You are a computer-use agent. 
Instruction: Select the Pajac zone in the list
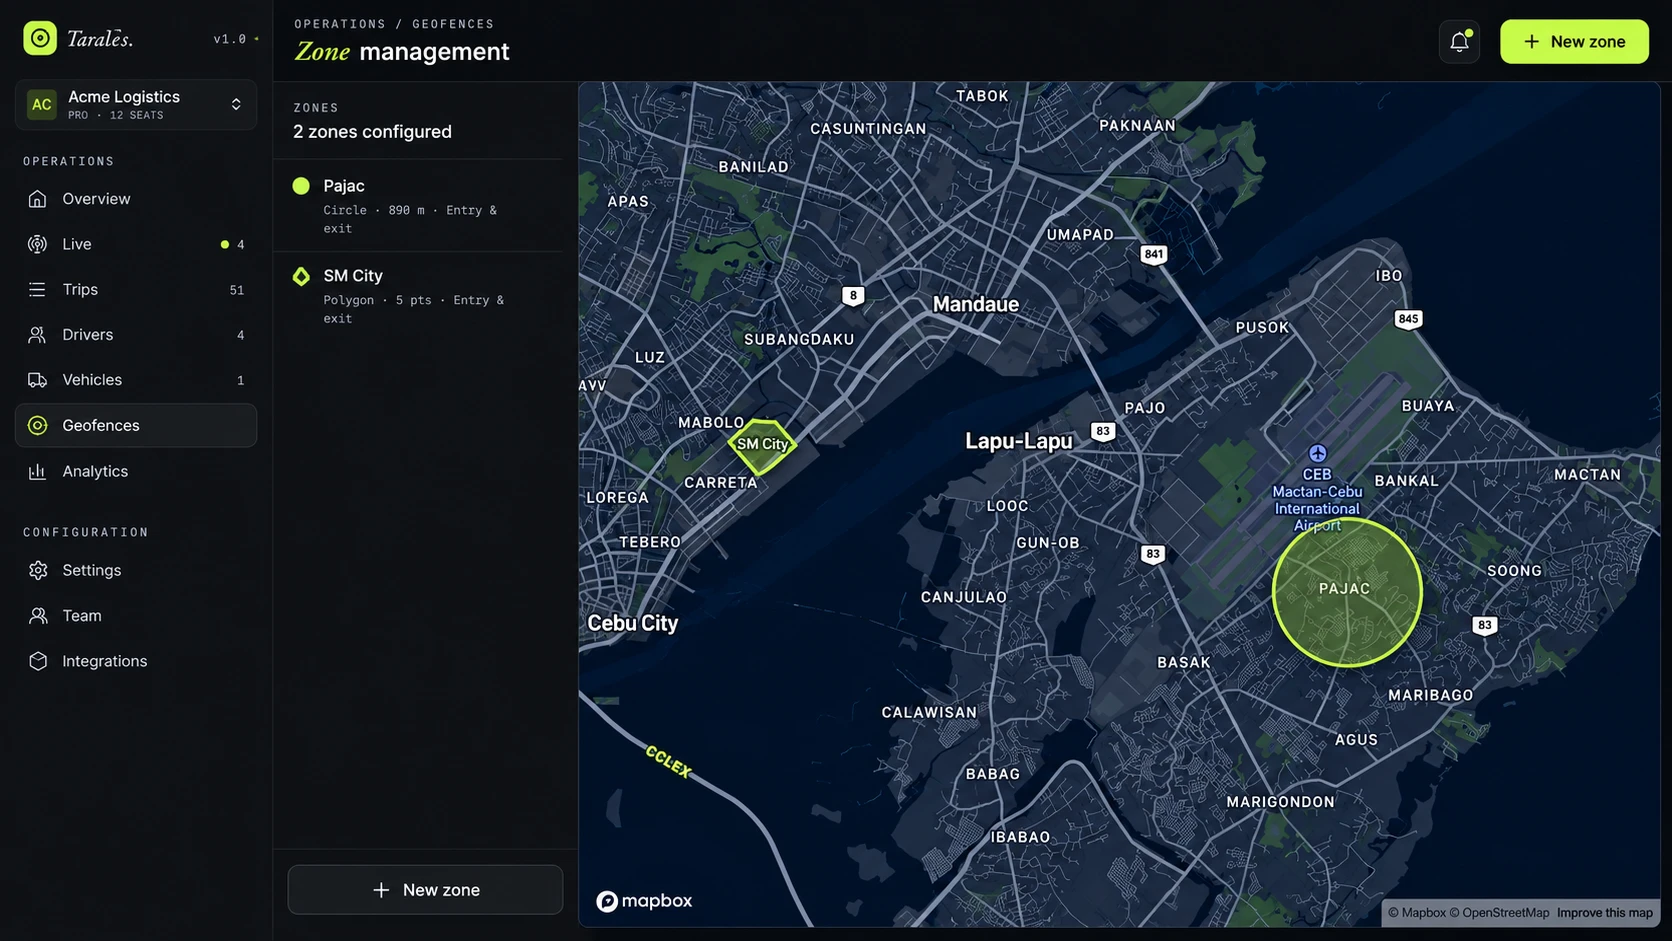coord(418,206)
